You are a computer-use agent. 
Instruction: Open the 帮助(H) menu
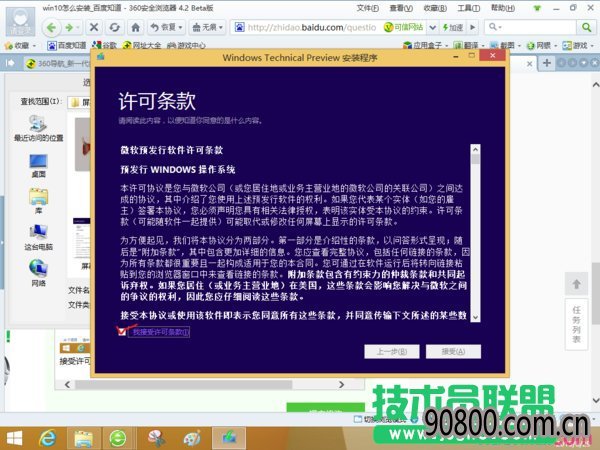[x=502, y=8]
